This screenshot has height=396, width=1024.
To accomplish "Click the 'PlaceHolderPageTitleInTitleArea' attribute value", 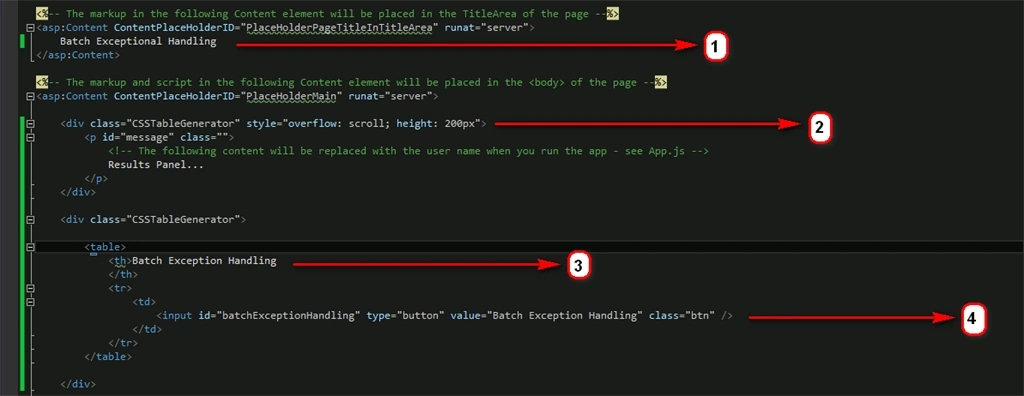I will pos(340,28).
